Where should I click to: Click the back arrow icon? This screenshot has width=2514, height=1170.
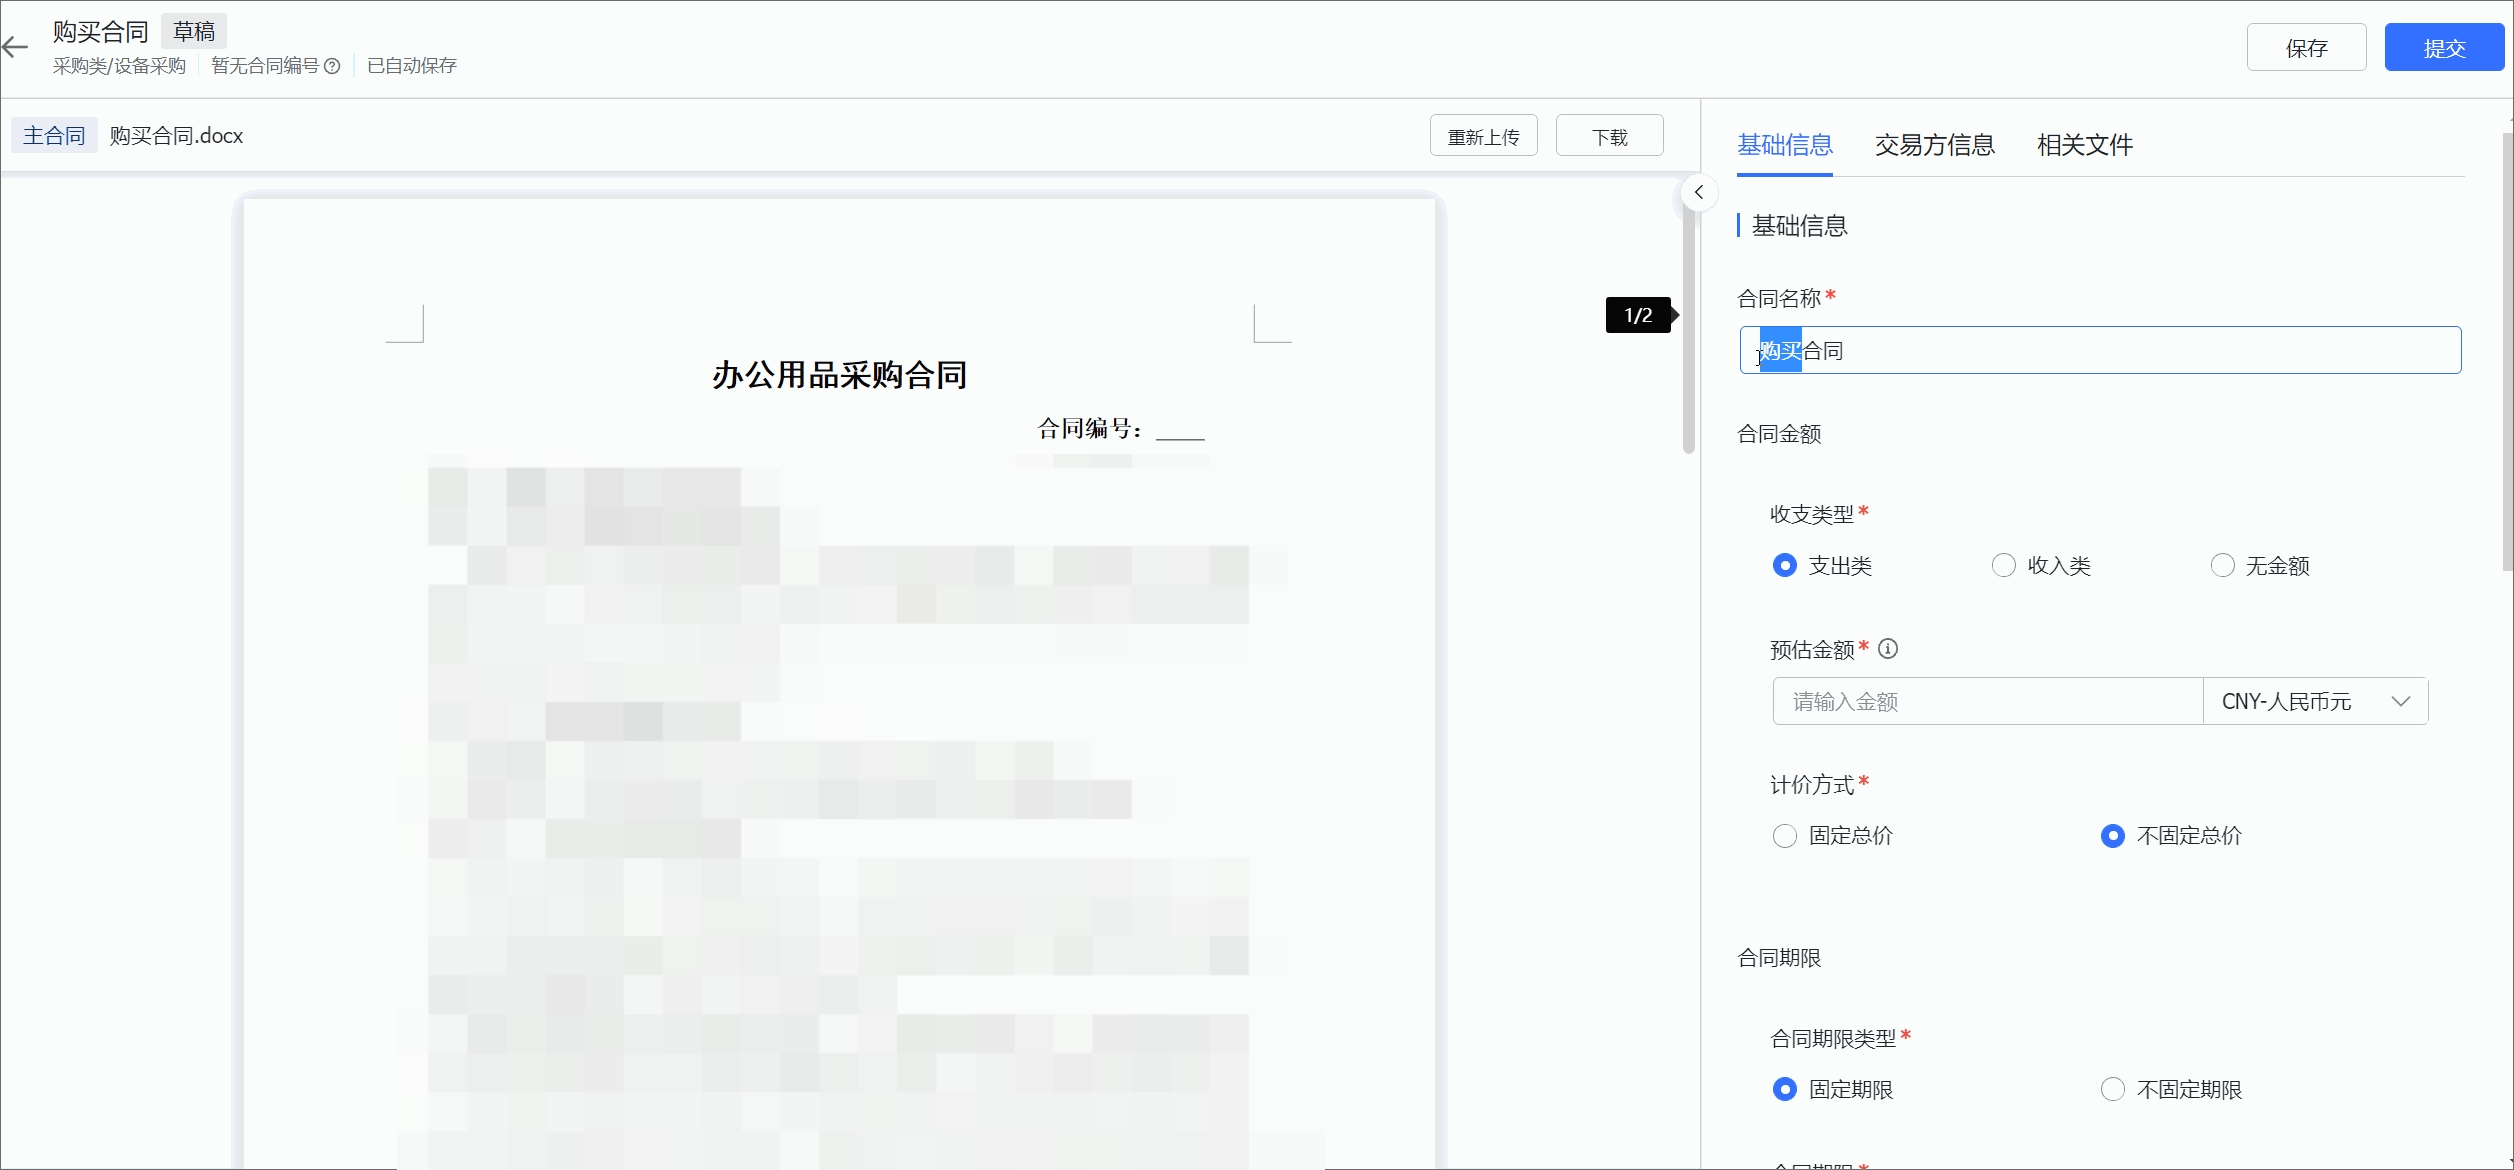[15, 47]
